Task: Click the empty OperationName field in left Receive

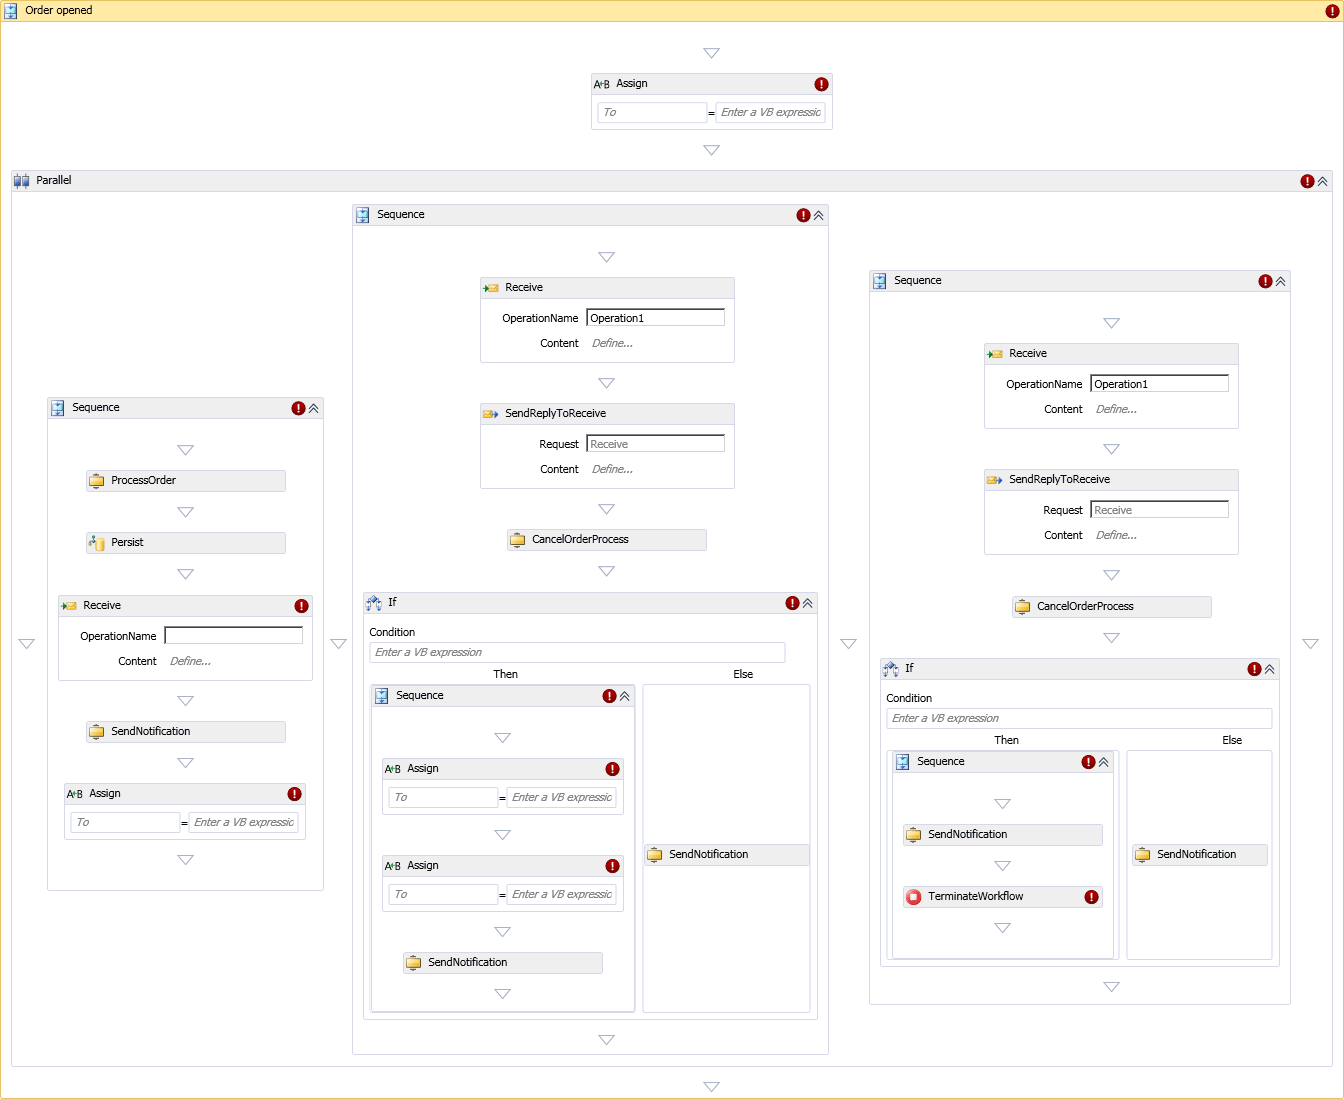Action: [234, 635]
